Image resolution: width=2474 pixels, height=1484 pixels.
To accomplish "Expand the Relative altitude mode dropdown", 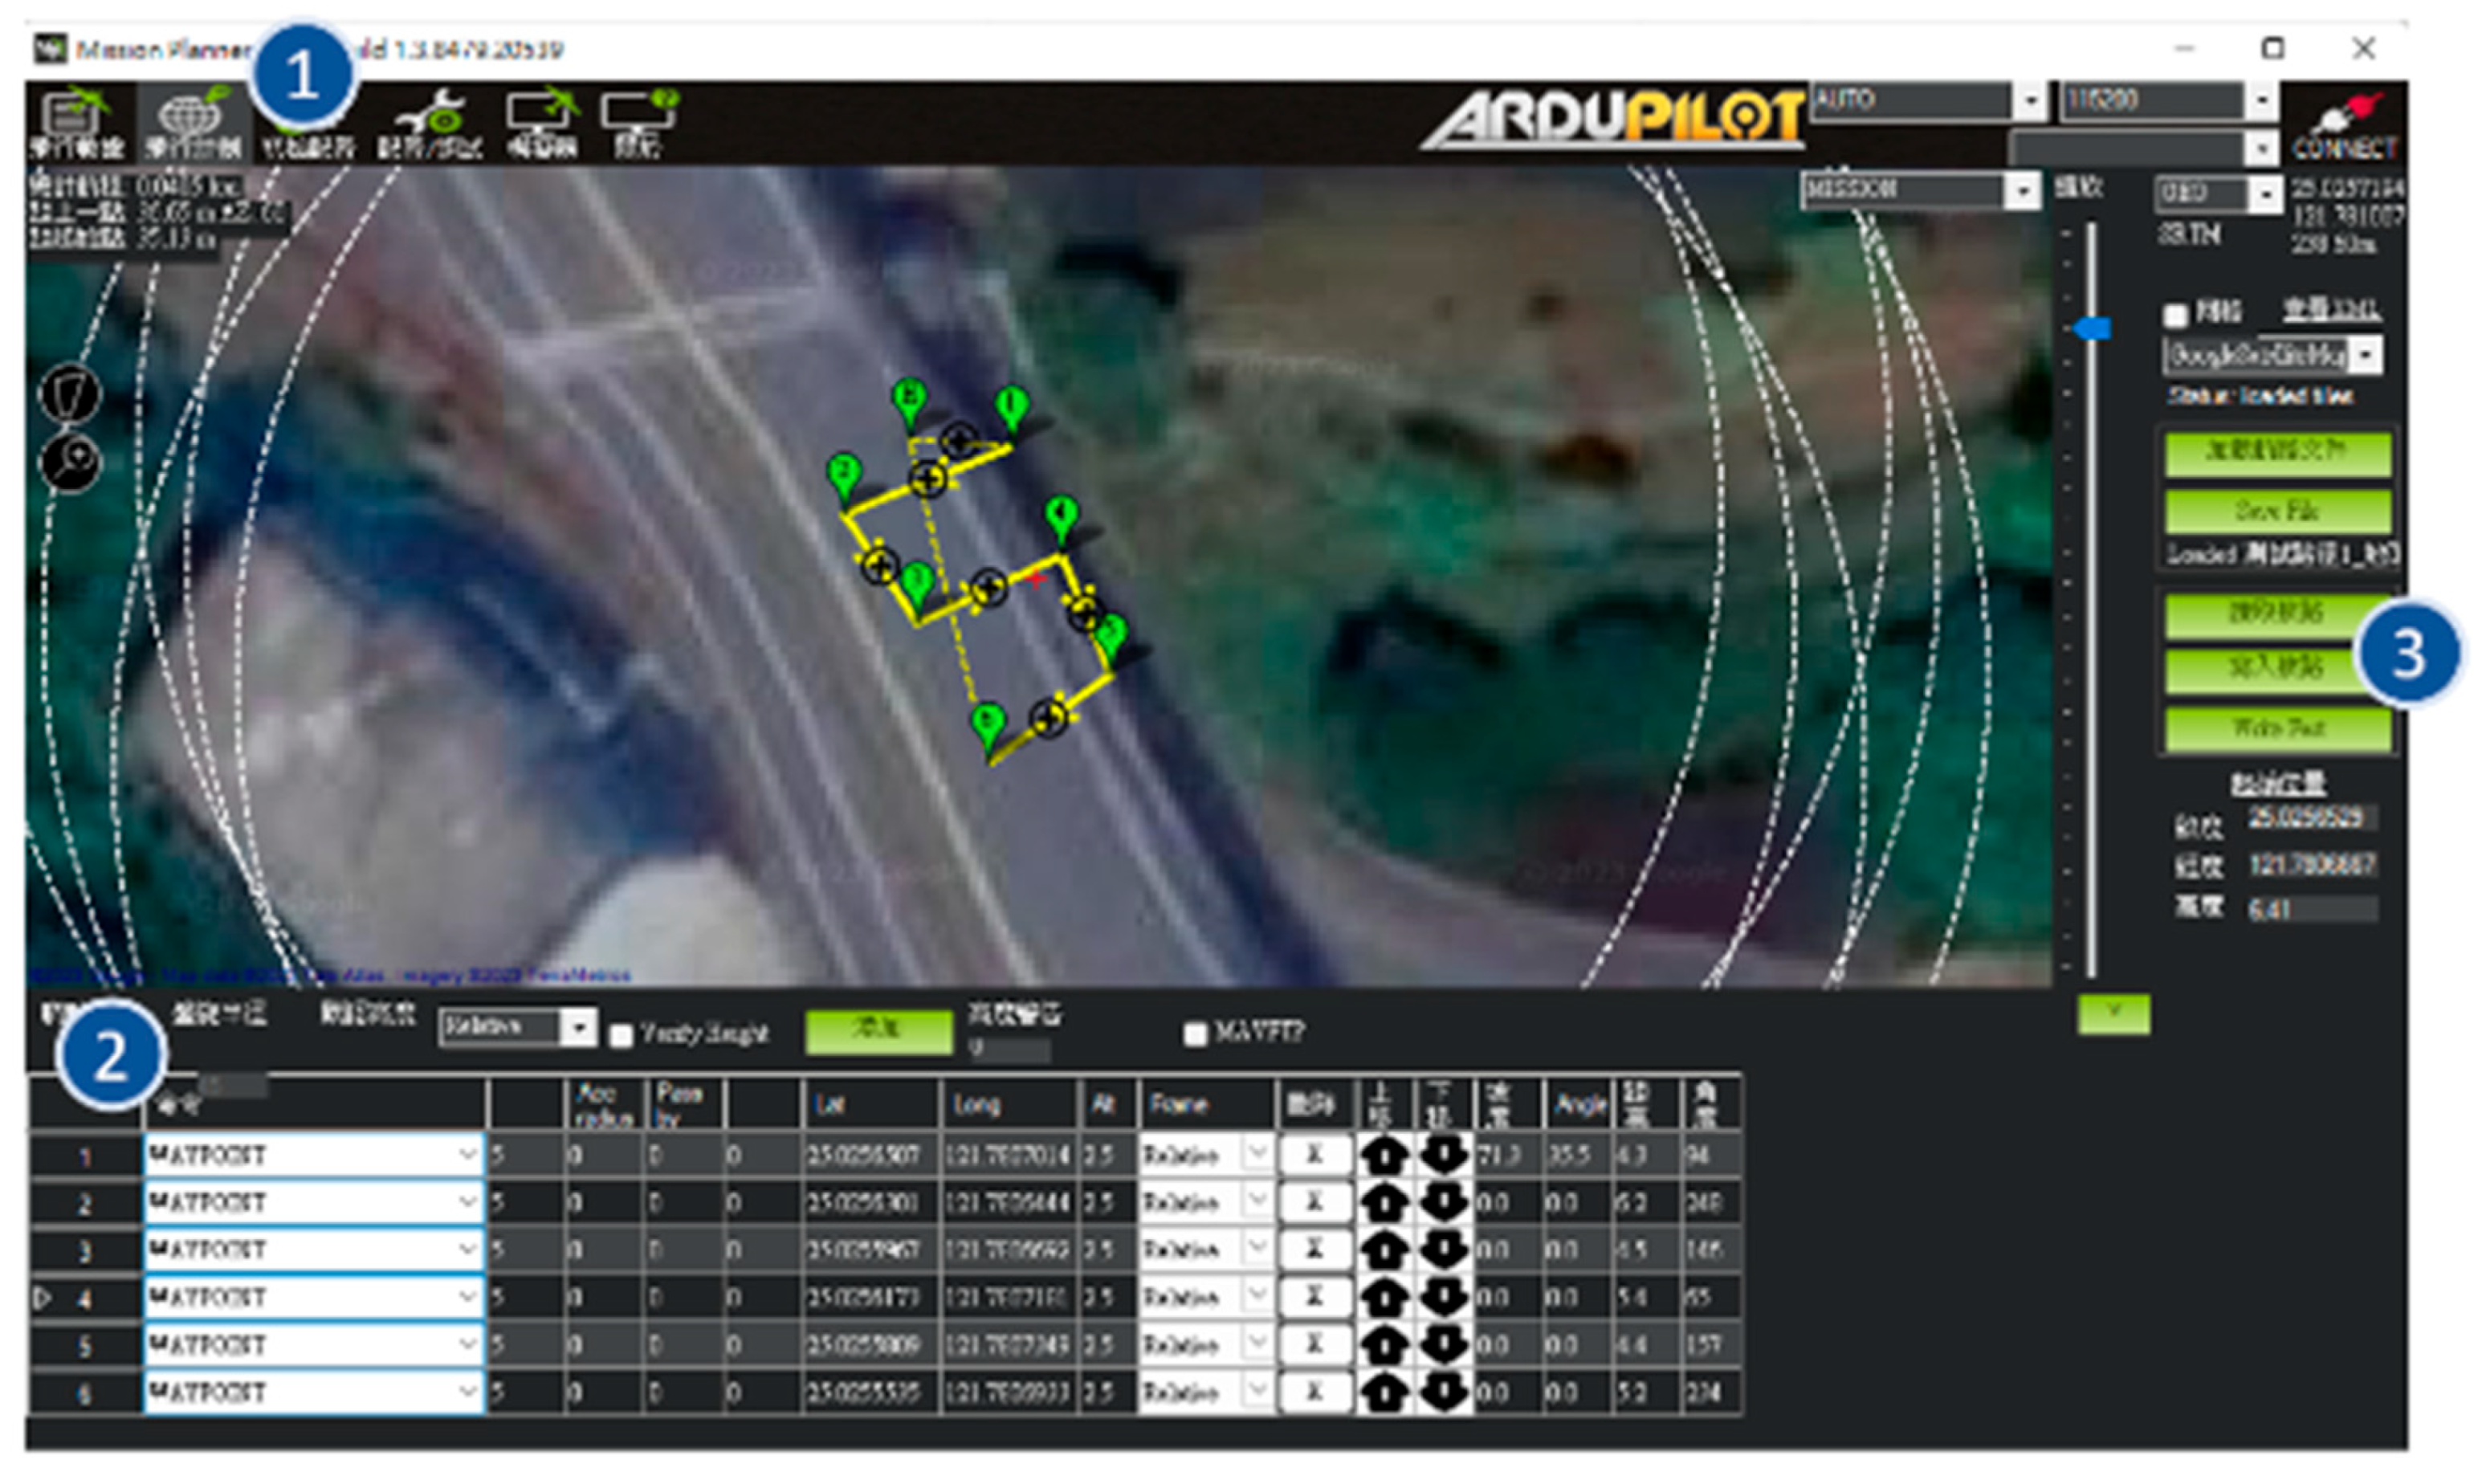I will [578, 1027].
